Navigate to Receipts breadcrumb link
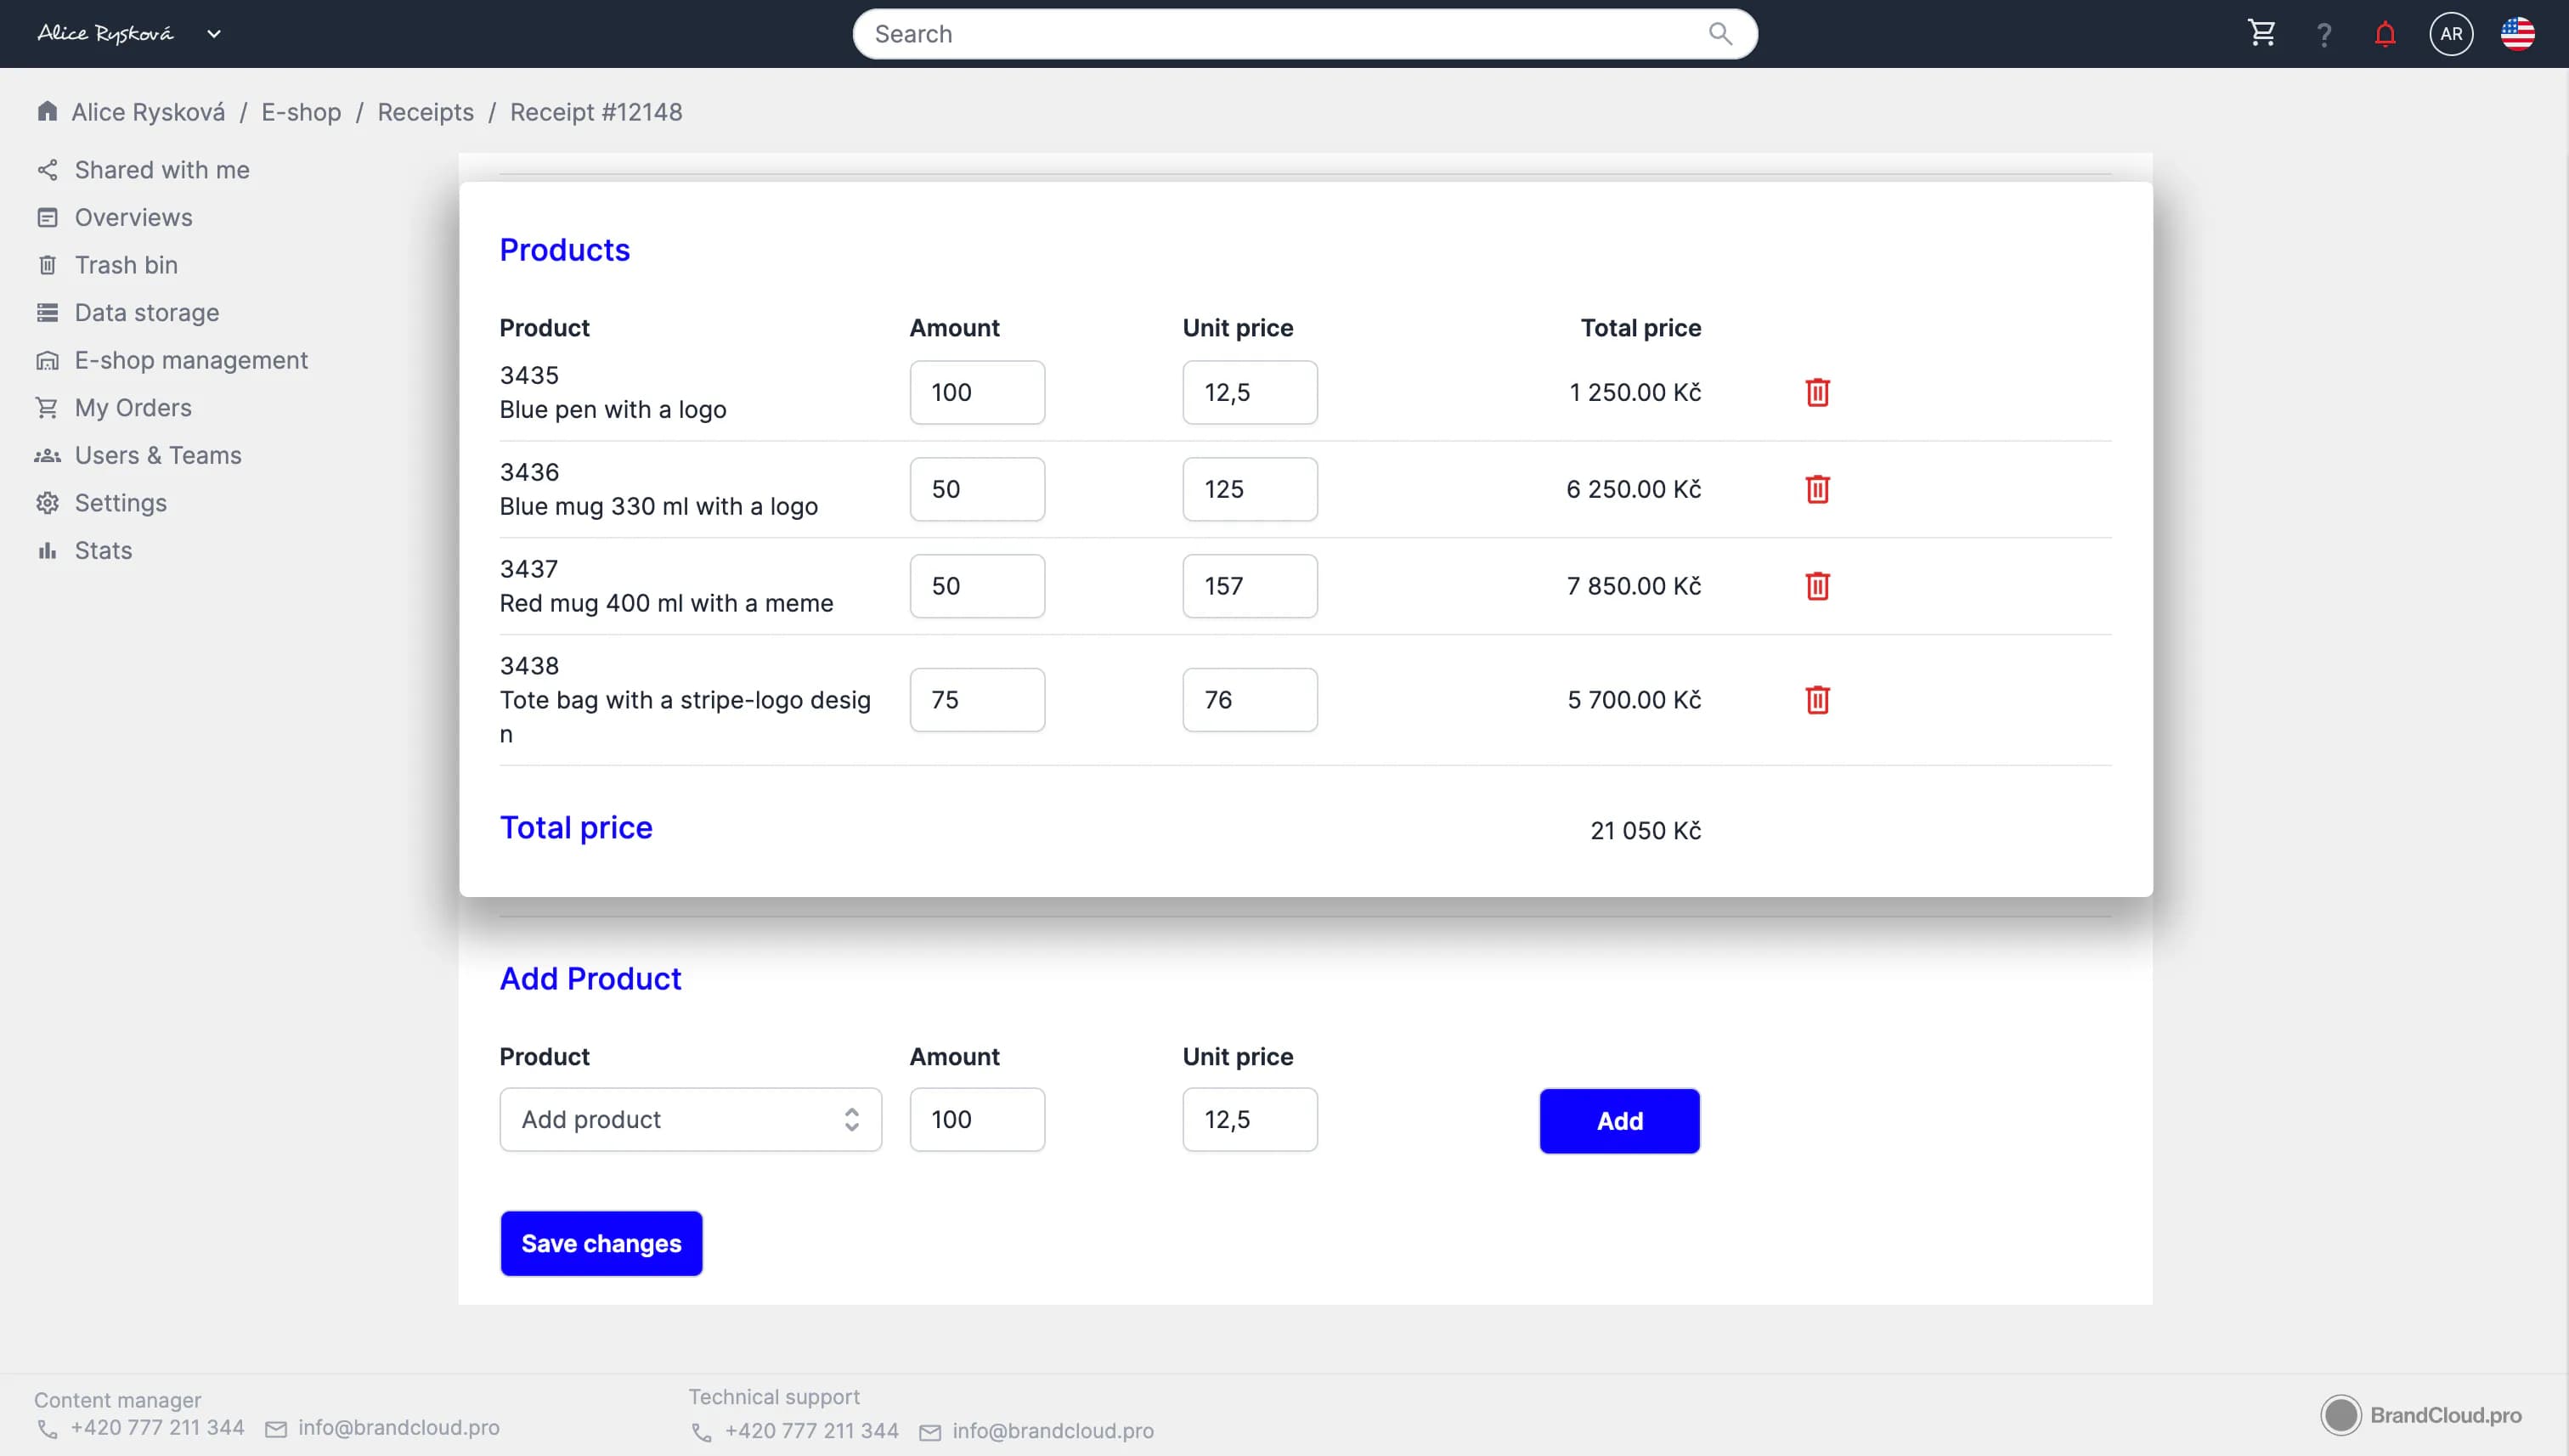Screen dimensions: 2569x1456 click(x=425, y=112)
